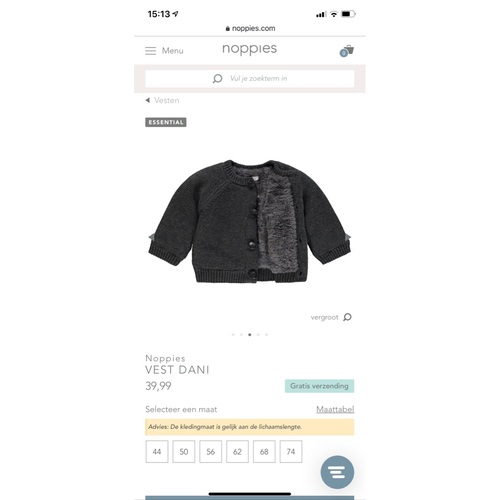This screenshot has width=500, height=500.
Task: Tap the battery icon in status bar
Action: pos(348,14)
